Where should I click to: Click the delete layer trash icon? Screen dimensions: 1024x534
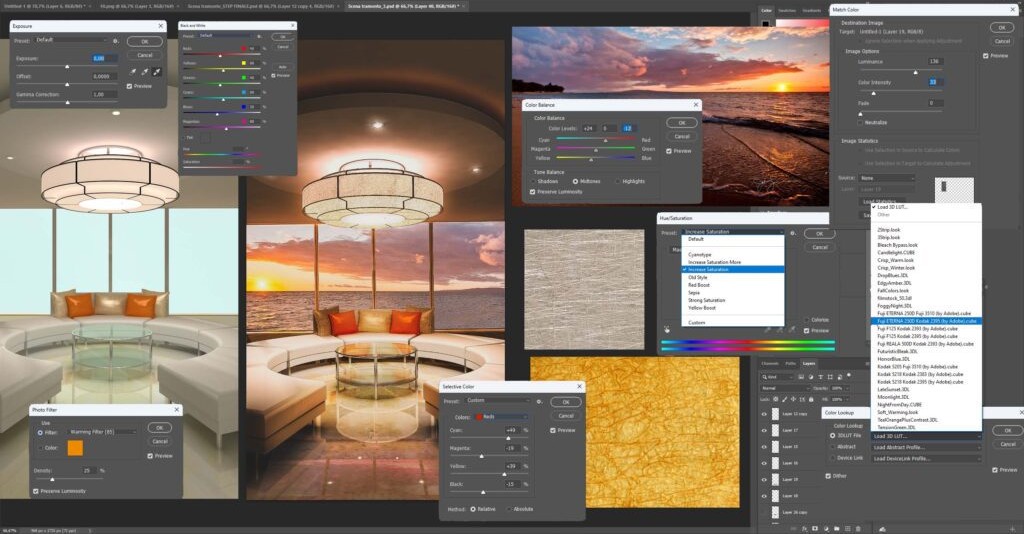(858, 529)
